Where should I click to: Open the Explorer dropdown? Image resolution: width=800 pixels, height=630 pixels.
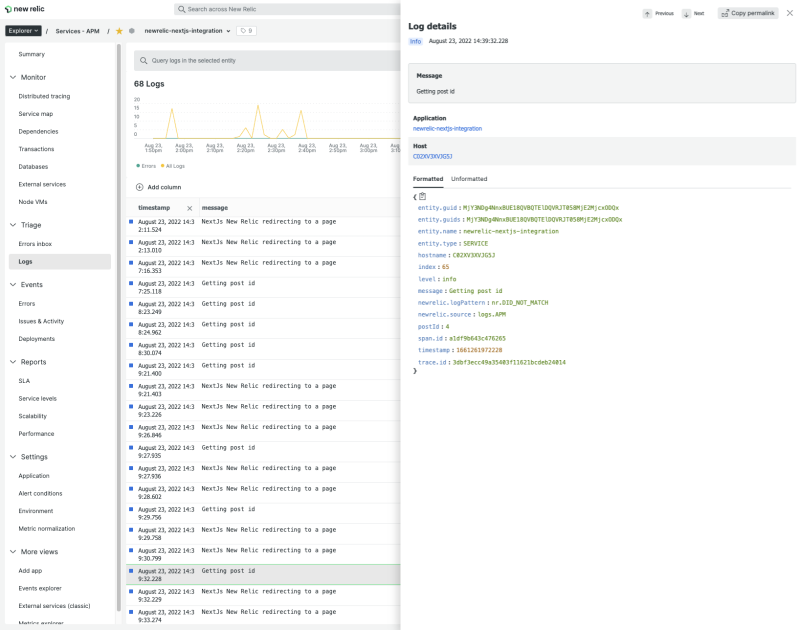point(22,30)
